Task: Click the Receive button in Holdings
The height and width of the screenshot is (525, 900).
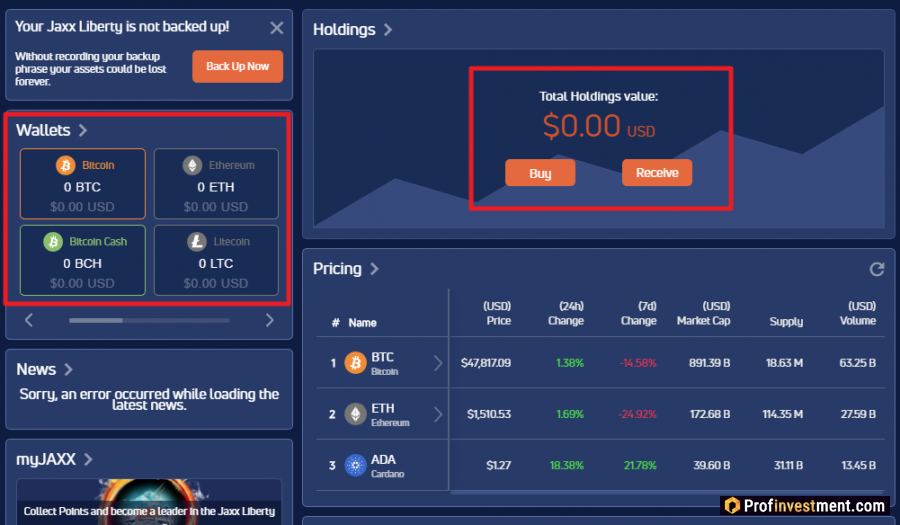Action: (657, 173)
